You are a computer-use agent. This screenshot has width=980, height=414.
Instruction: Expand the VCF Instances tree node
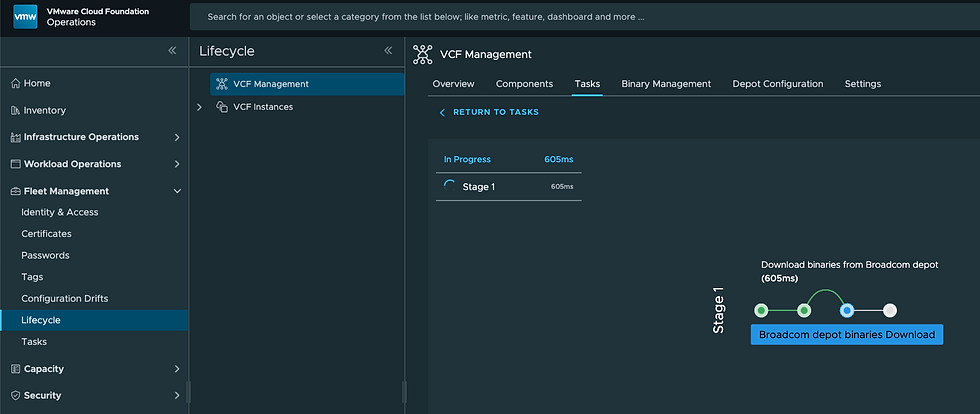(200, 107)
